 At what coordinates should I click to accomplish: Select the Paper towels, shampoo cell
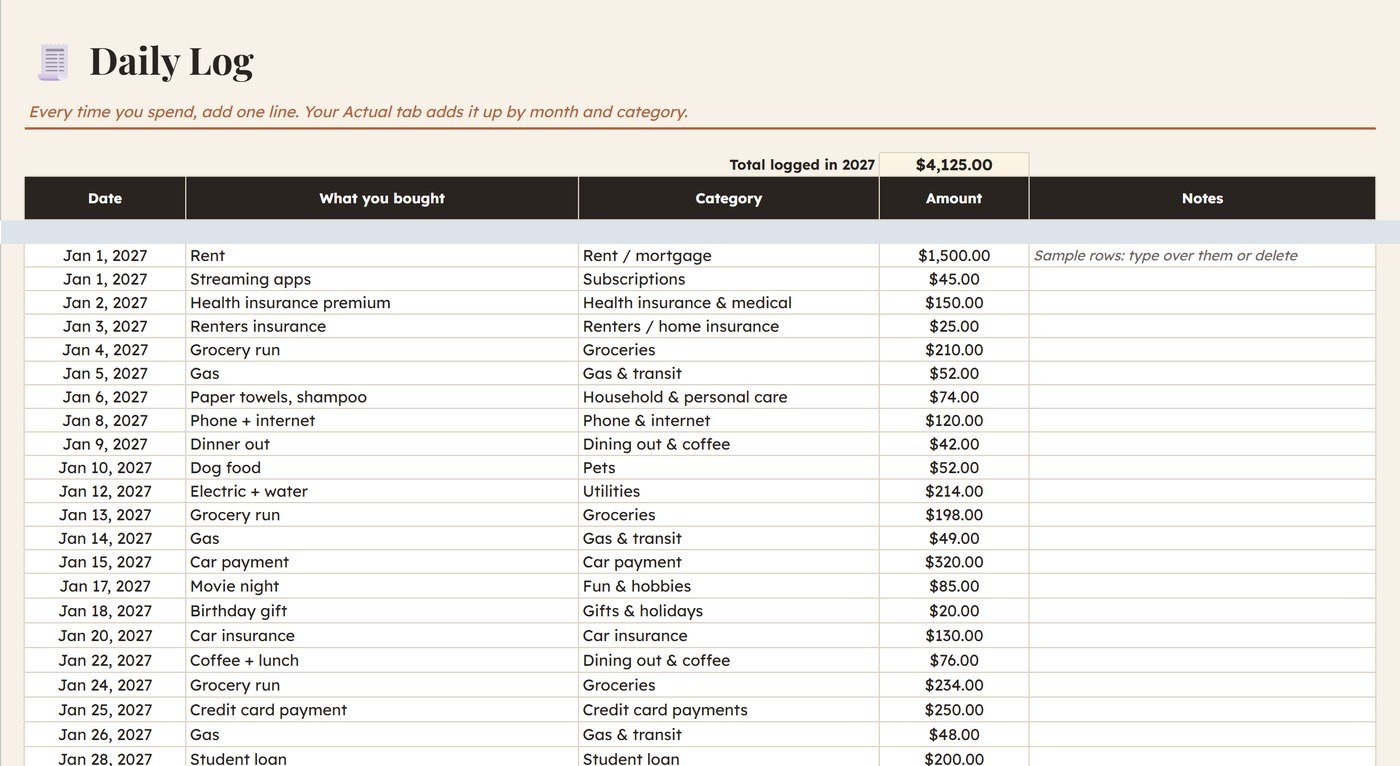coord(382,397)
